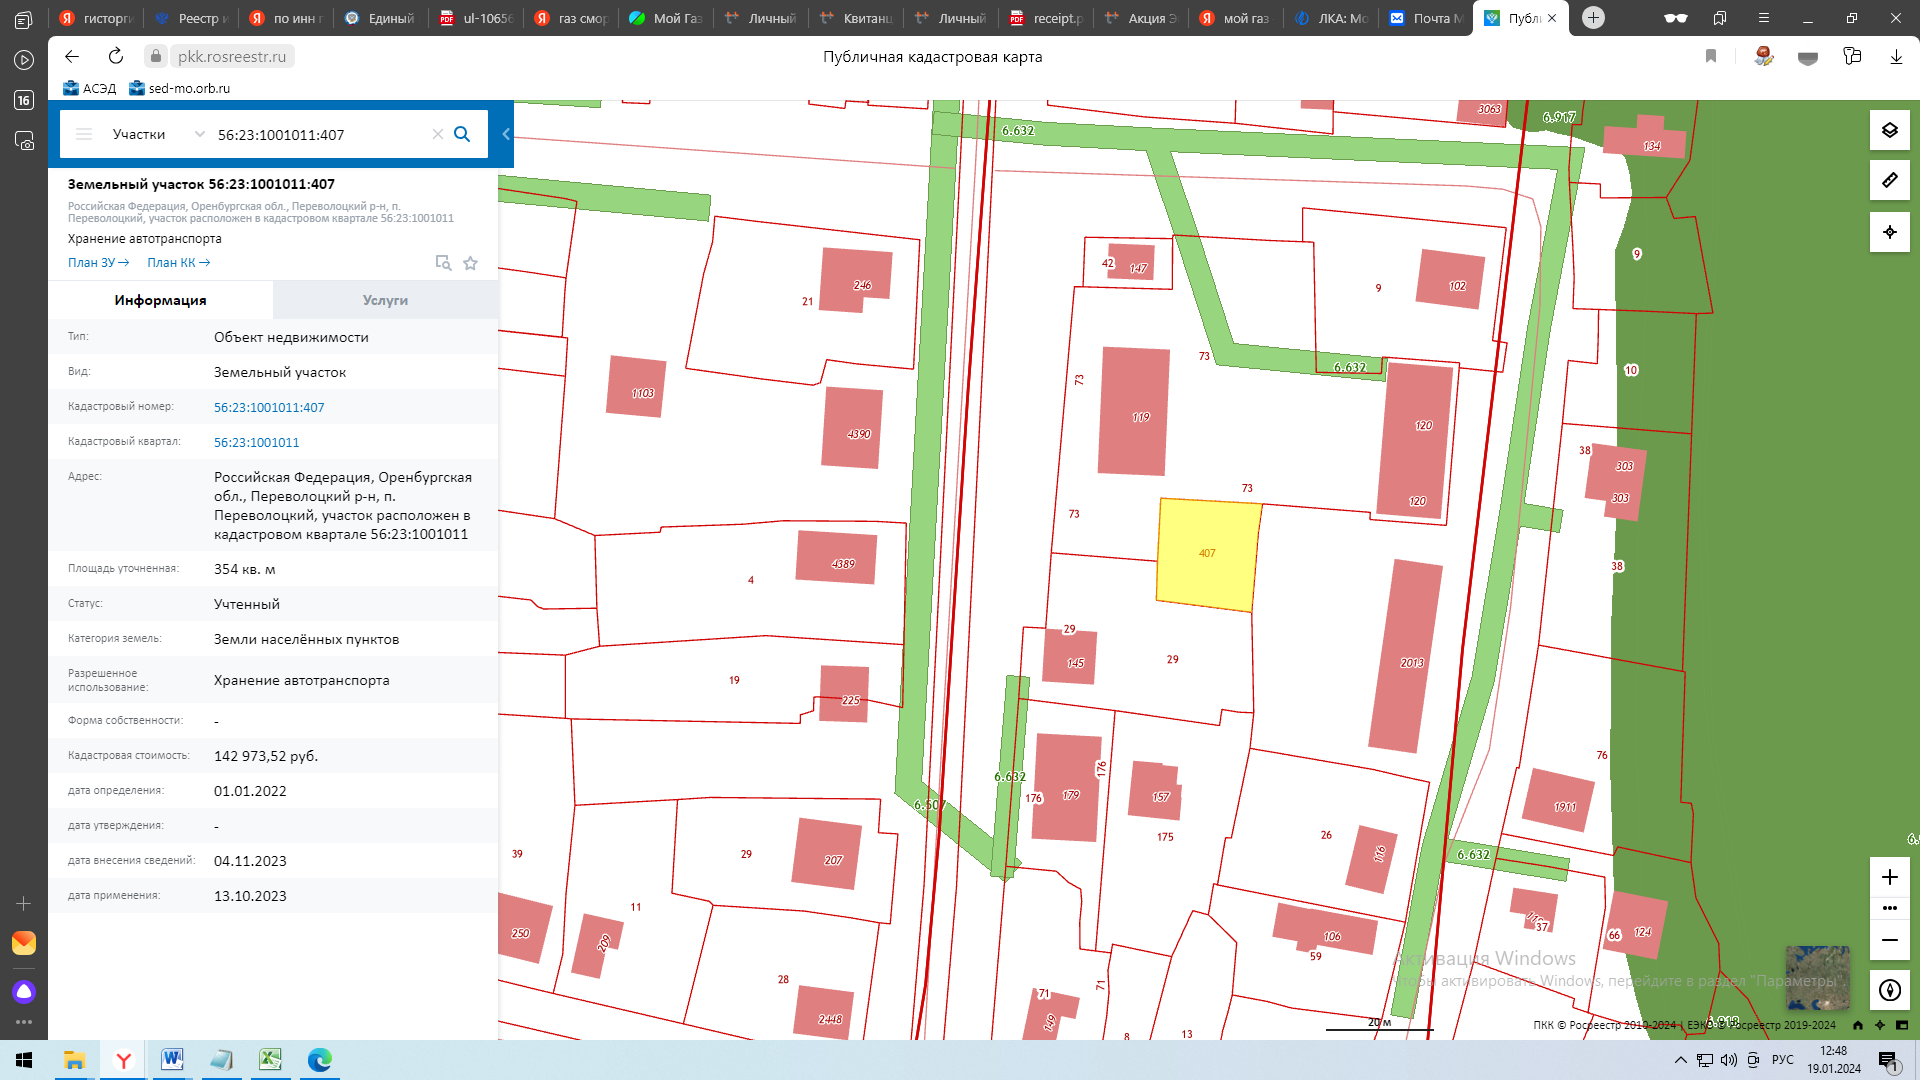This screenshot has height=1080, width=1920.
Task: Click the cadastral number input field
Action: 320,134
